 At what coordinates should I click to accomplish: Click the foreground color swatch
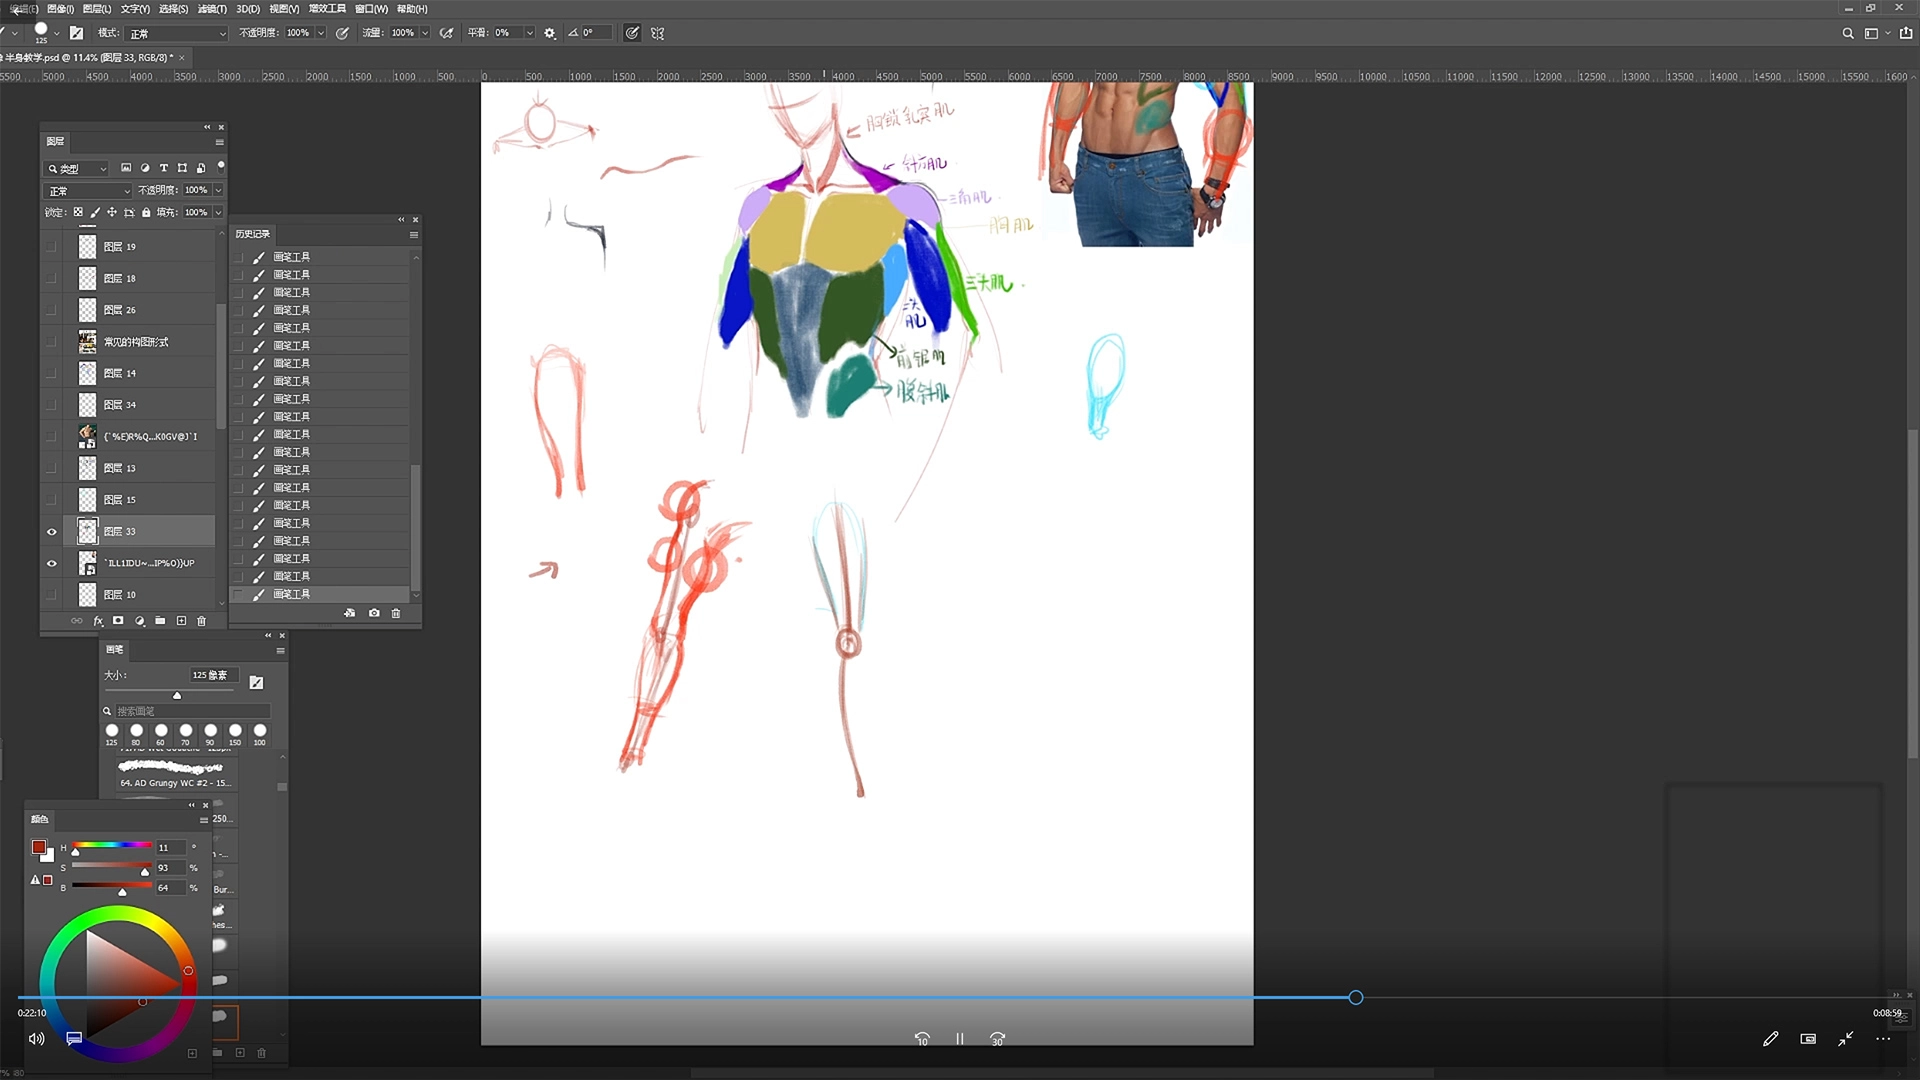(x=38, y=847)
